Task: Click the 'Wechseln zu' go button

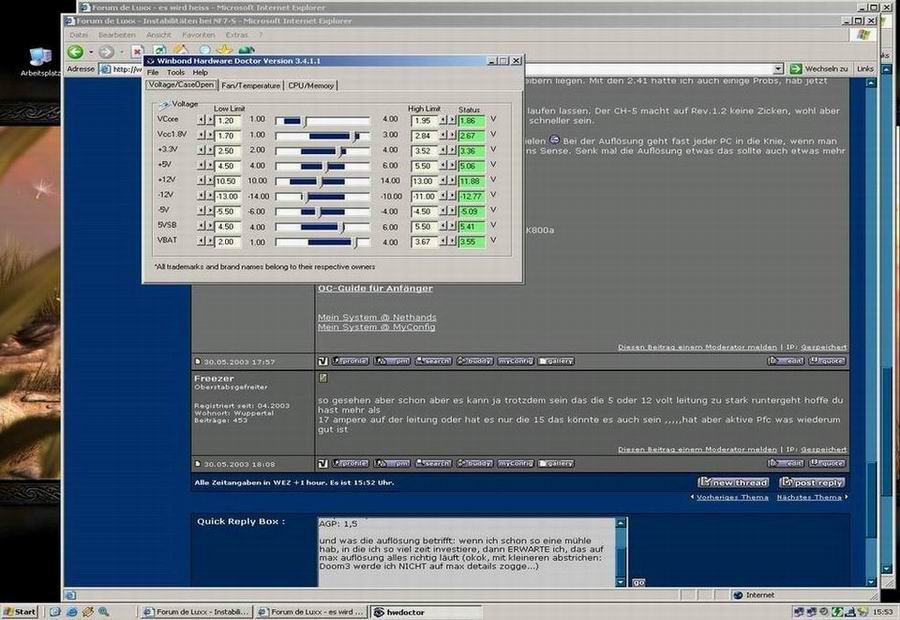Action: [x=819, y=69]
